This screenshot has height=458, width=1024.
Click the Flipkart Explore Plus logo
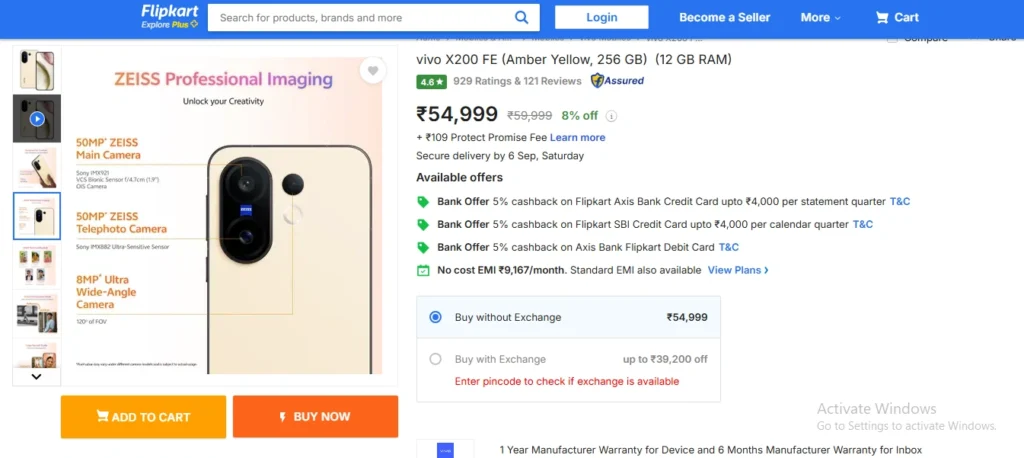point(169,16)
